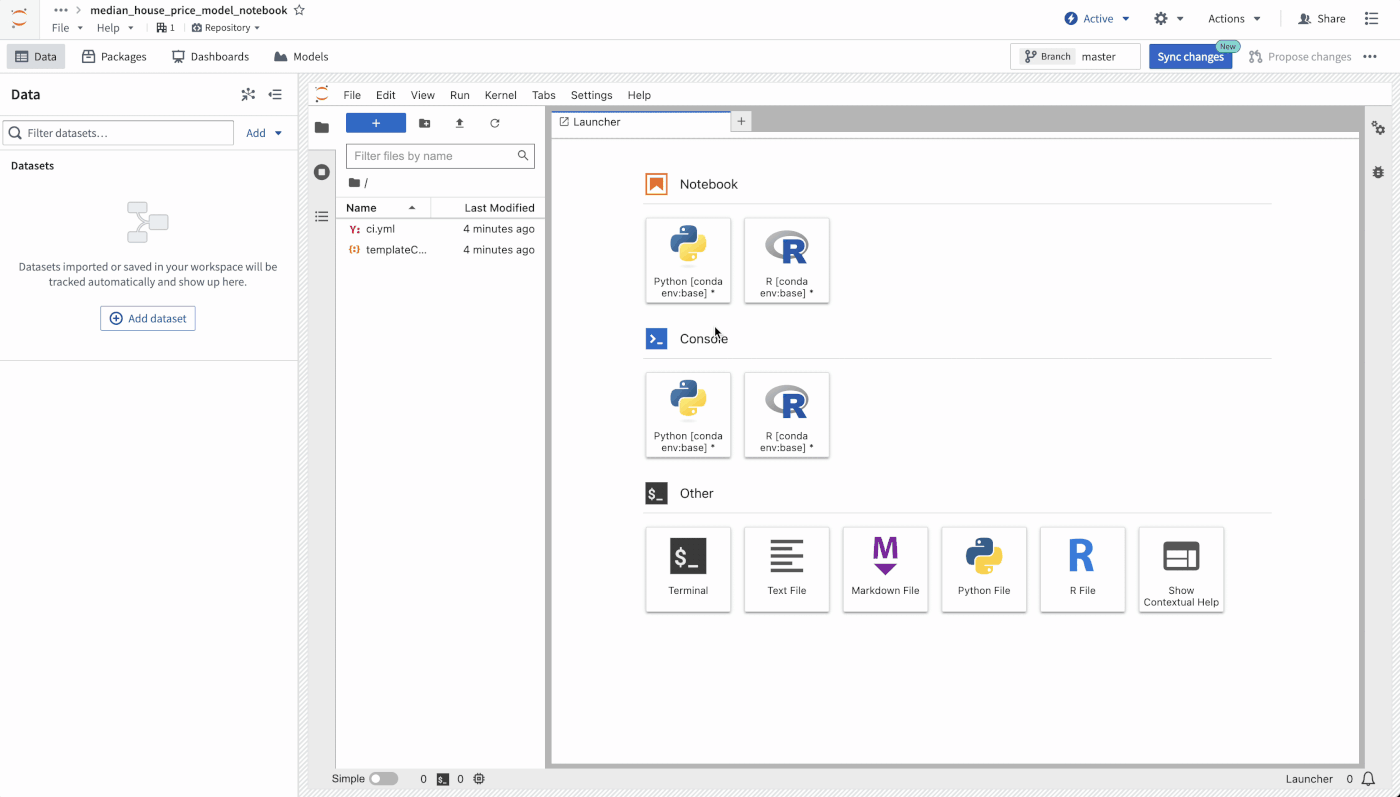The width and height of the screenshot is (1400, 797).
Task: Open the JupyterLab Edit menu
Action: tap(386, 95)
